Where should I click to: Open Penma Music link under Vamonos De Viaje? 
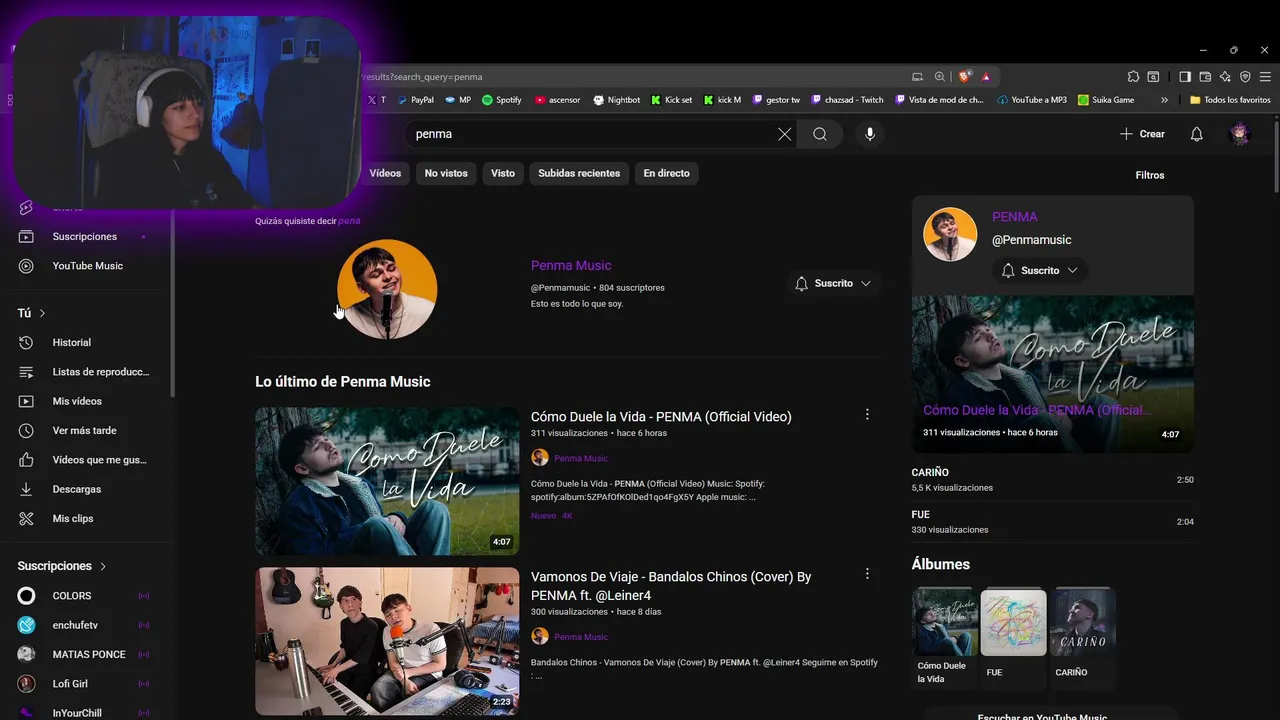tap(581, 637)
